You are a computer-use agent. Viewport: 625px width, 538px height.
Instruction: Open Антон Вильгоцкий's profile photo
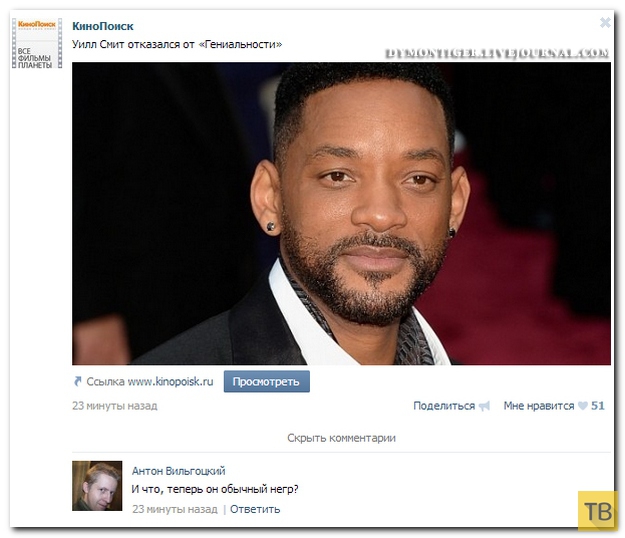coord(97,486)
